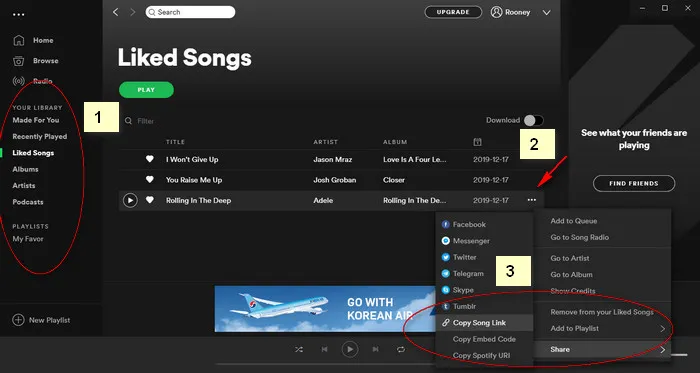The width and height of the screenshot is (700, 373).
Task: Click the UPGRADE button
Action: tap(453, 12)
